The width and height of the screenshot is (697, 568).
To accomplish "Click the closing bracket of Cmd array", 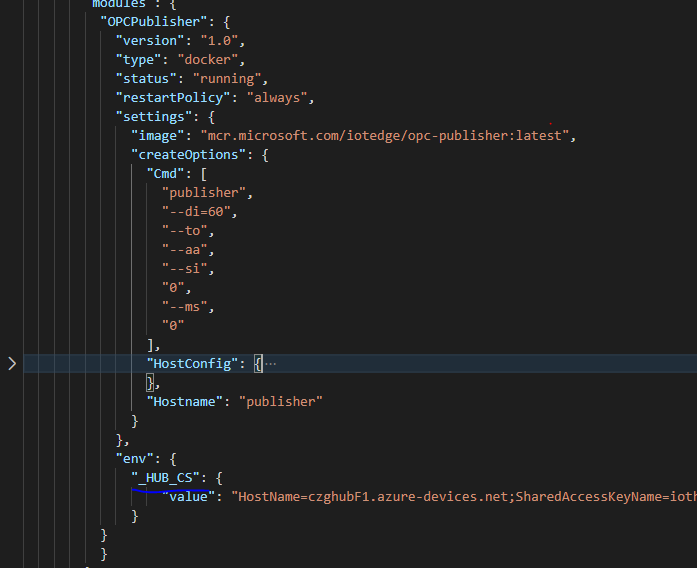I will click(x=150, y=345).
